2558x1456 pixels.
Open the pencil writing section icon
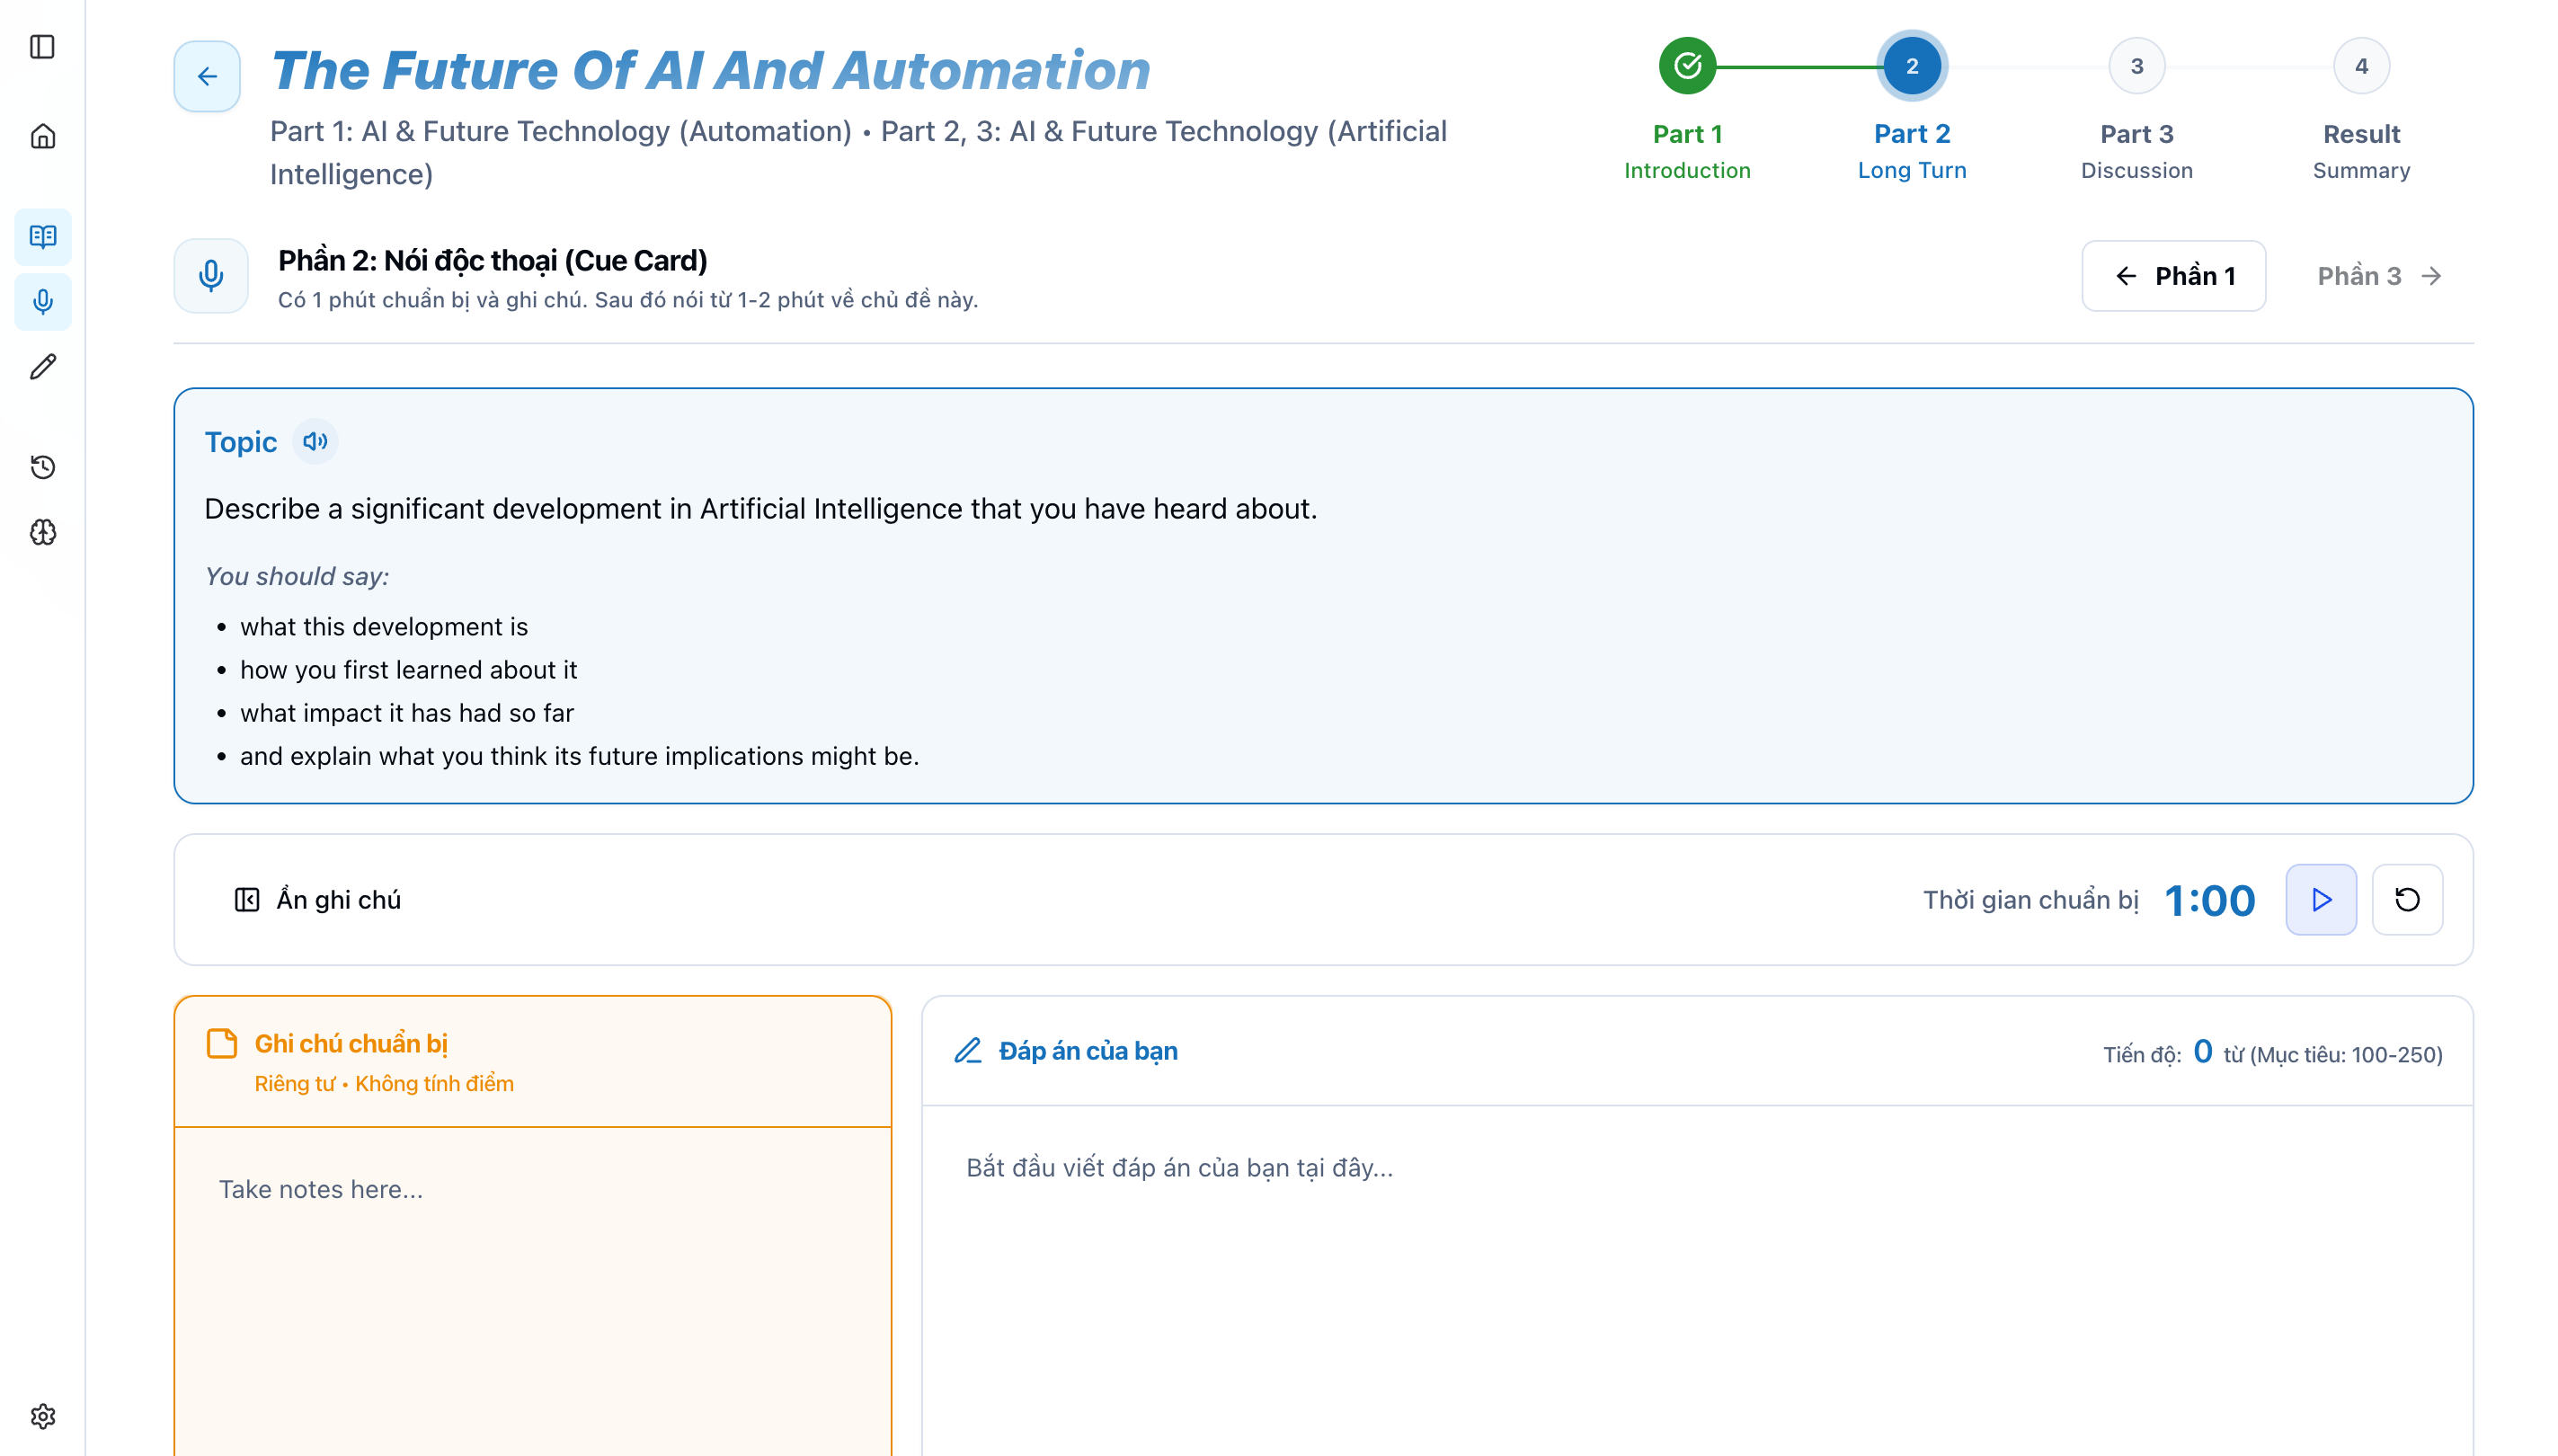point(42,367)
